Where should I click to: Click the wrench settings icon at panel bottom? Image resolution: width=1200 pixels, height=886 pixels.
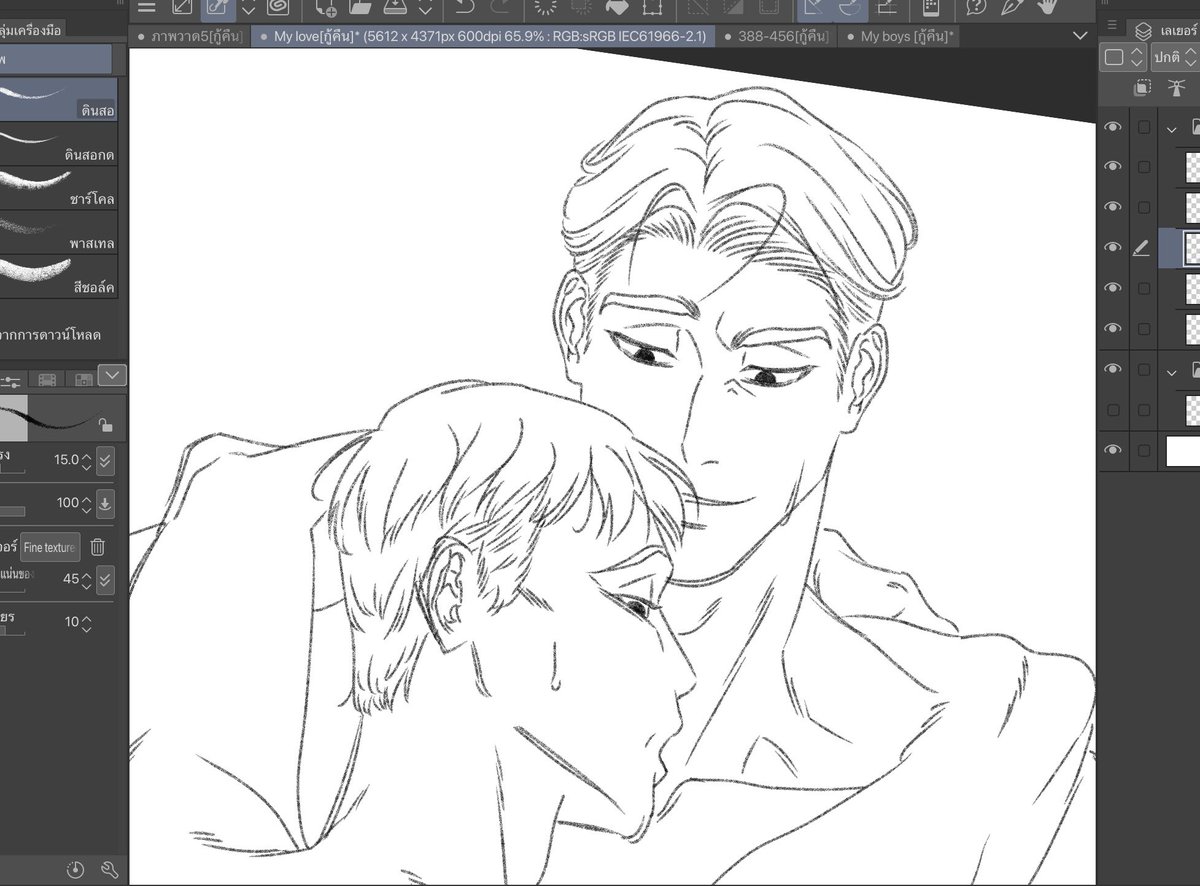tap(110, 869)
